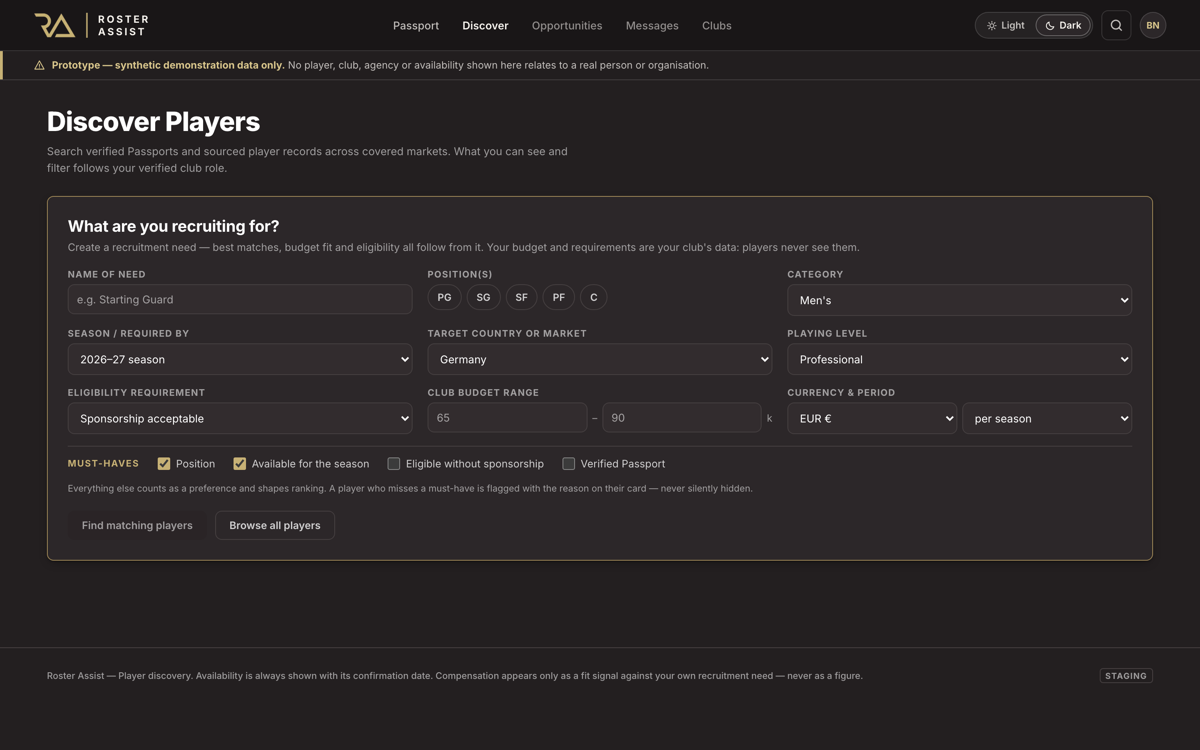Viewport: 1200px width, 750px height.
Task: Open the Season / Required By dropdown
Action: [x=240, y=359]
